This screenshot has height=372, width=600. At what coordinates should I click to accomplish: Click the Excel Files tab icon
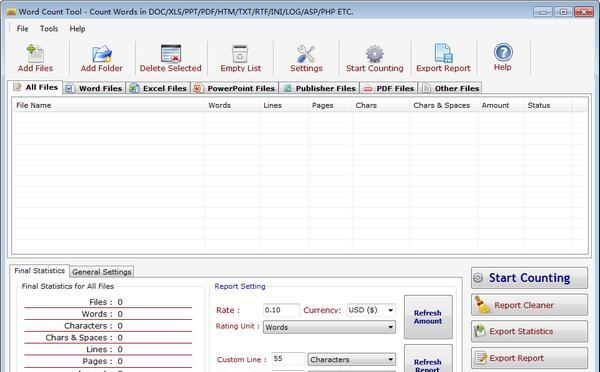tap(133, 88)
